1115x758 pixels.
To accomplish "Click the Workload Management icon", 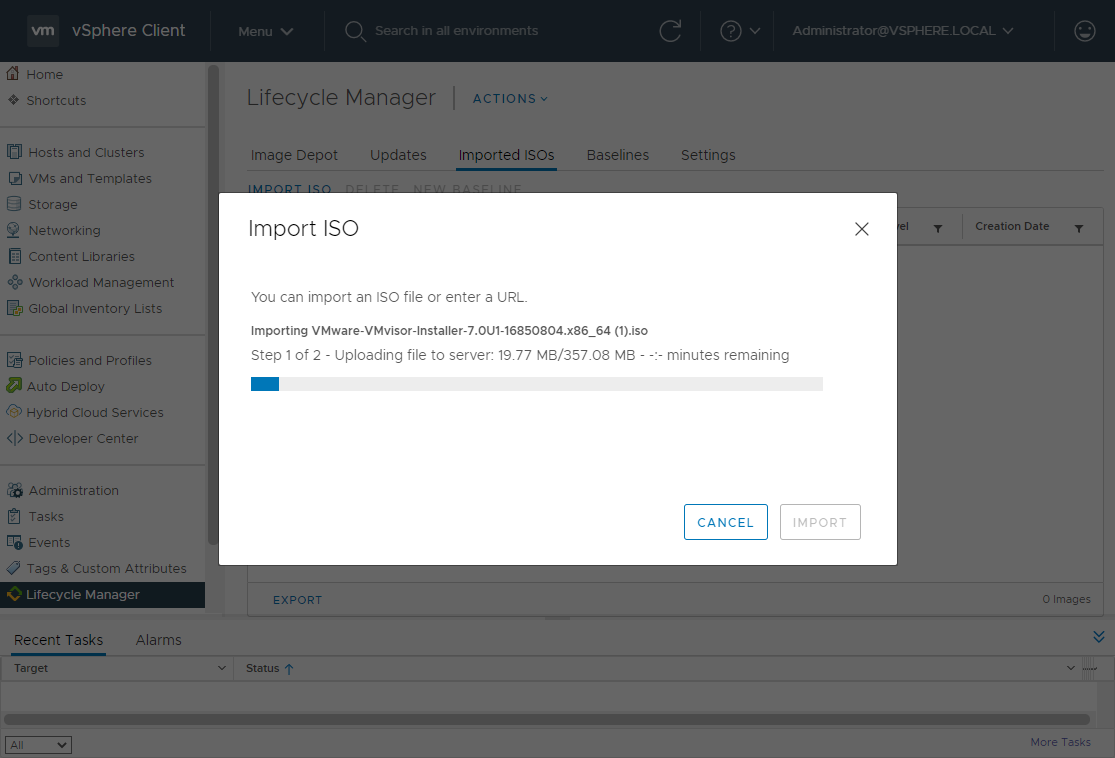I will pos(14,282).
